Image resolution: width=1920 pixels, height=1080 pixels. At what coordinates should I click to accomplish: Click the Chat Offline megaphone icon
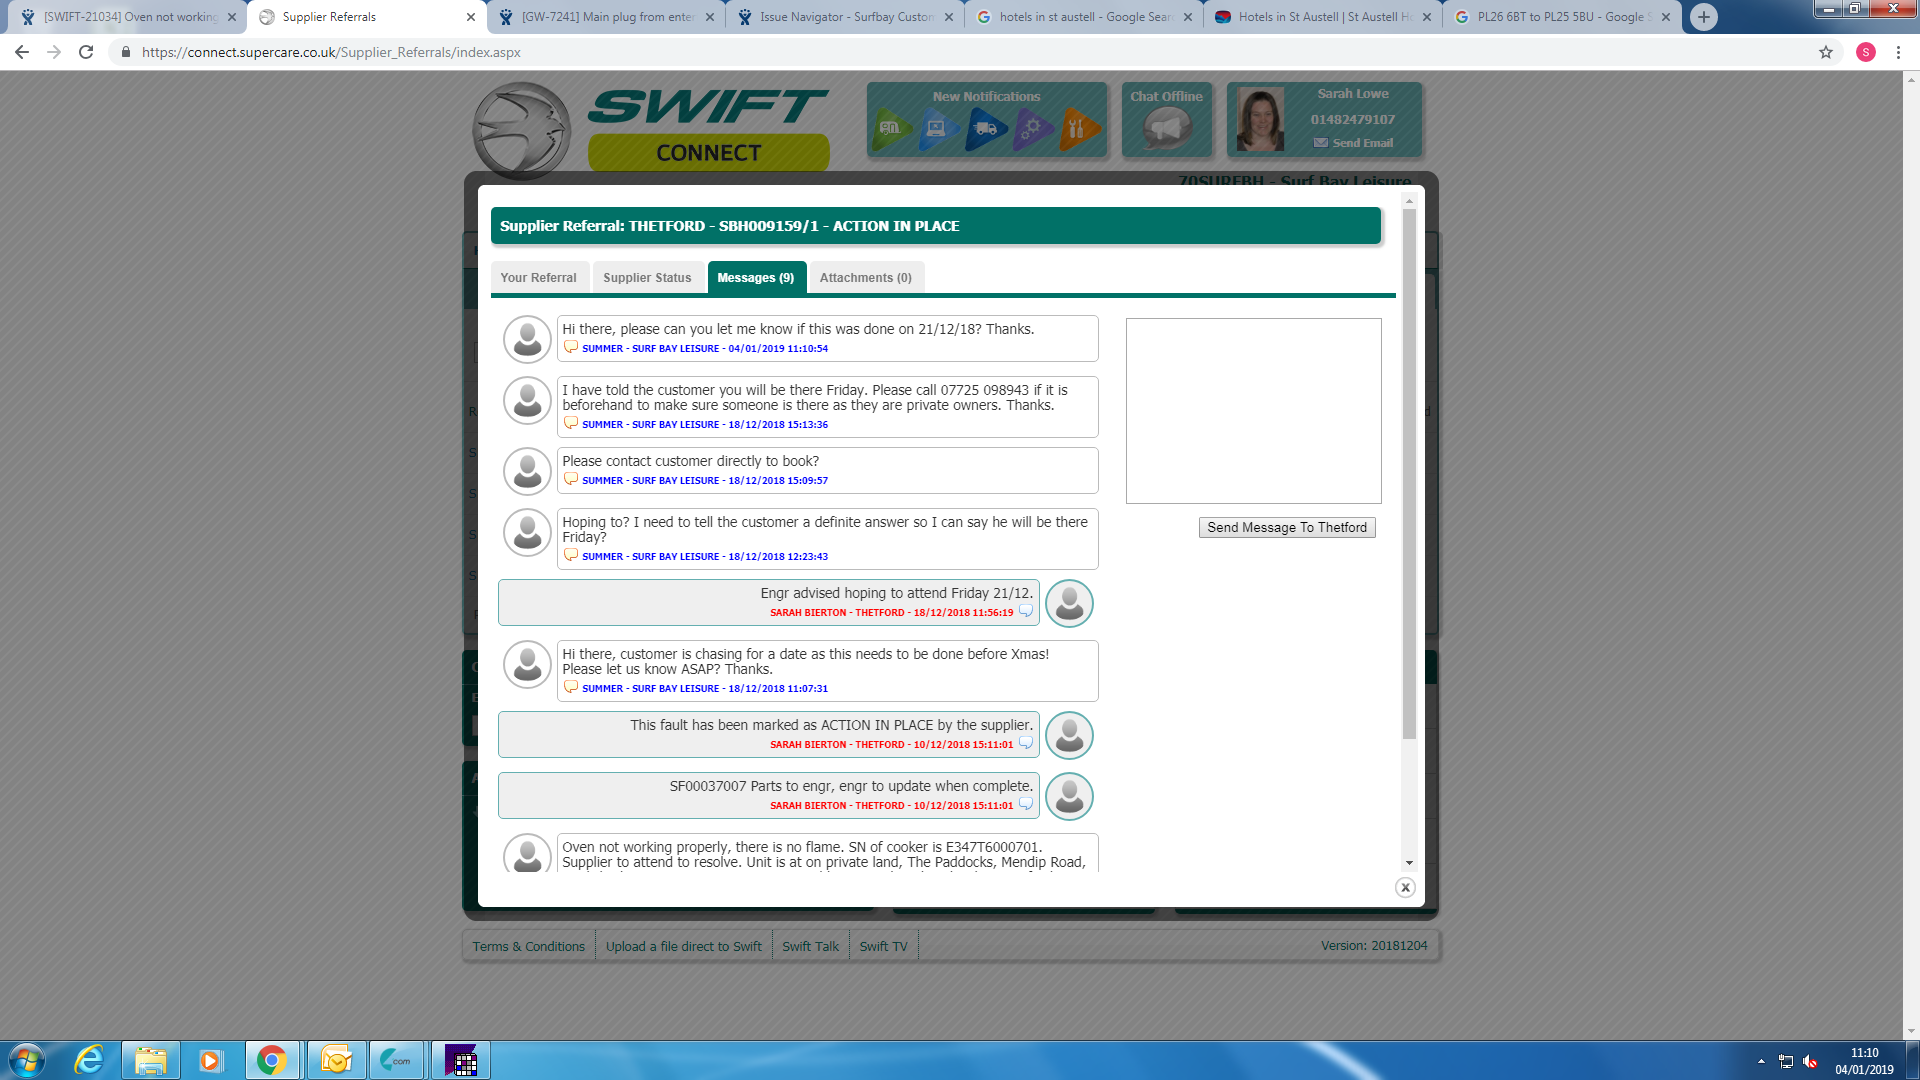[1166, 128]
